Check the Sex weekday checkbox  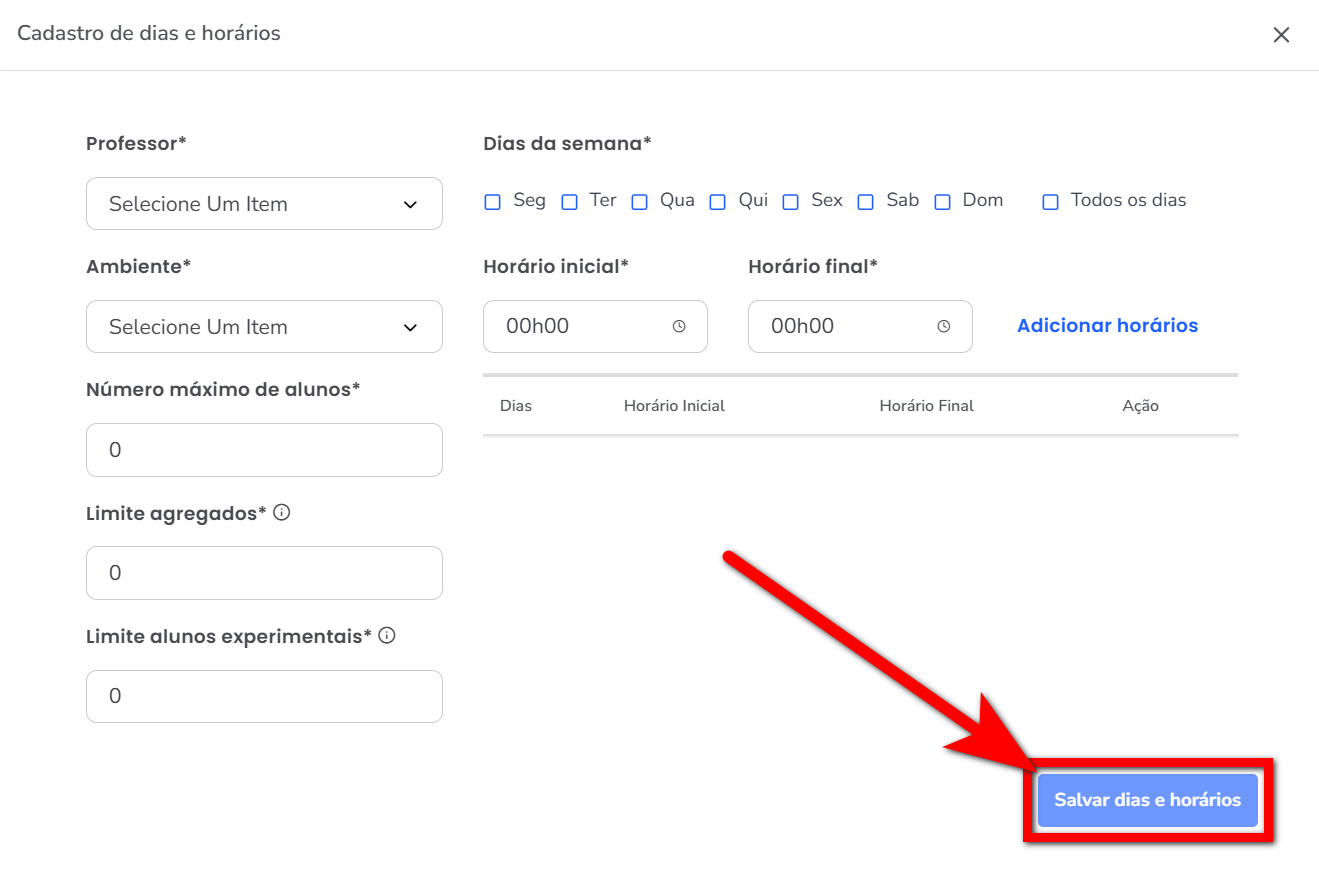(x=790, y=202)
